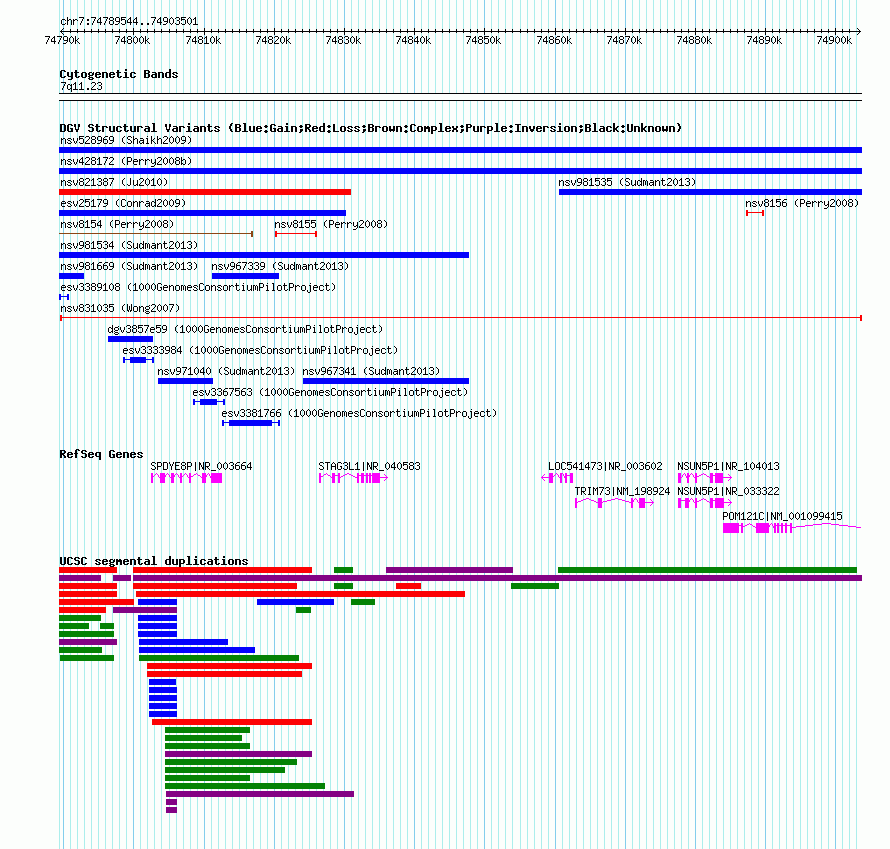Select the STAG3L1|NR_040583 gene label
This screenshot has height=849, width=890.
pos(370,466)
